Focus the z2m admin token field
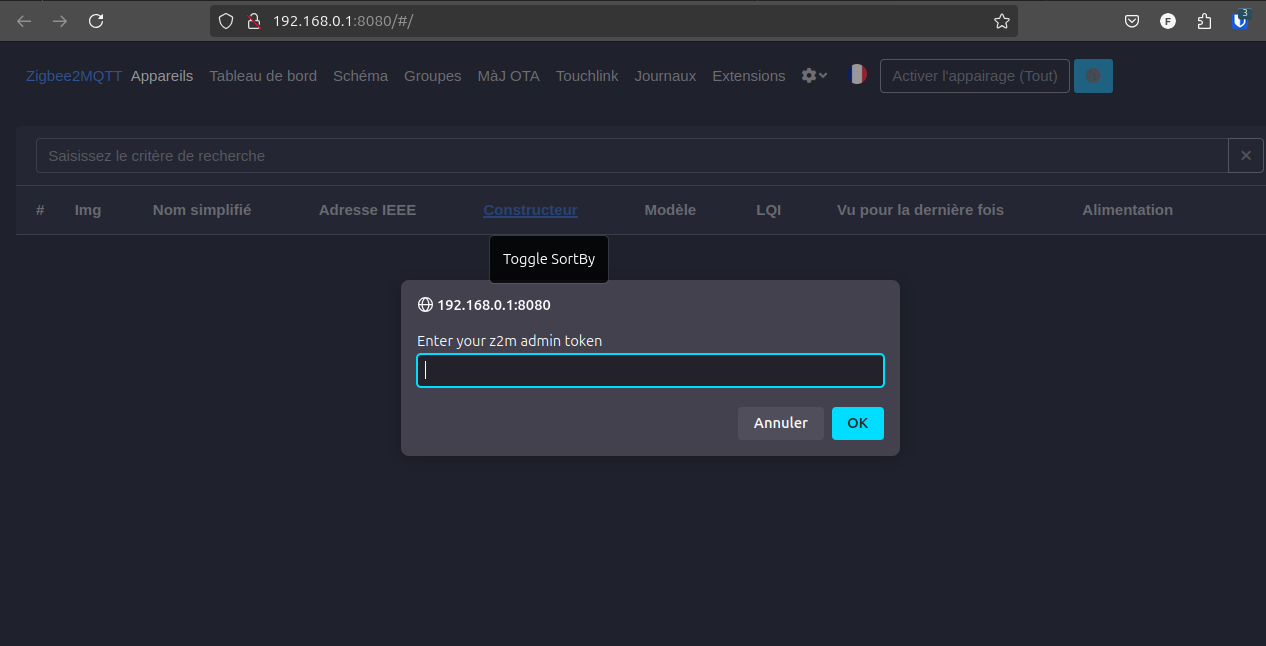This screenshot has height=646, width=1266. [x=650, y=371]
